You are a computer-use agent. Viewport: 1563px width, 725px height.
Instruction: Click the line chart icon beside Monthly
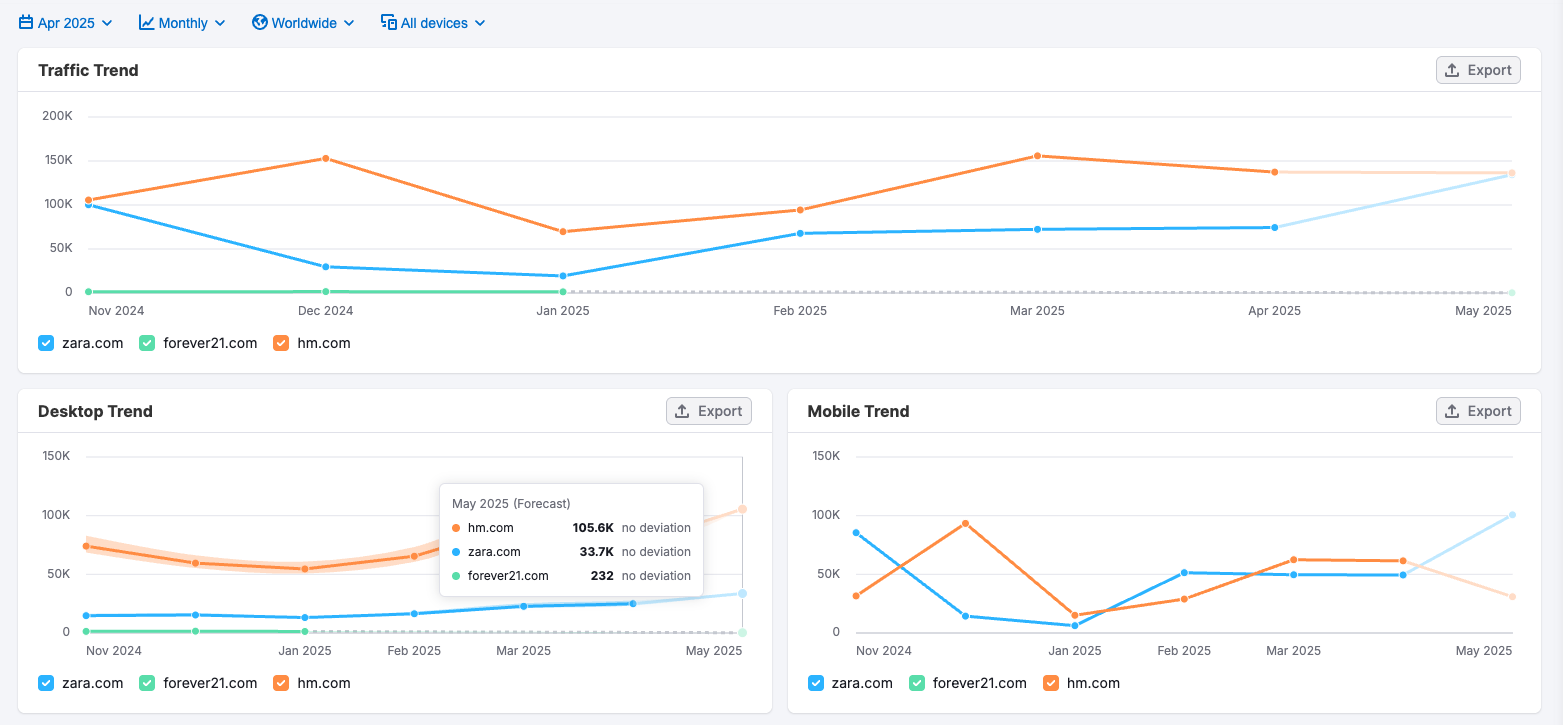pyautogui.click(x=146, y=22)
